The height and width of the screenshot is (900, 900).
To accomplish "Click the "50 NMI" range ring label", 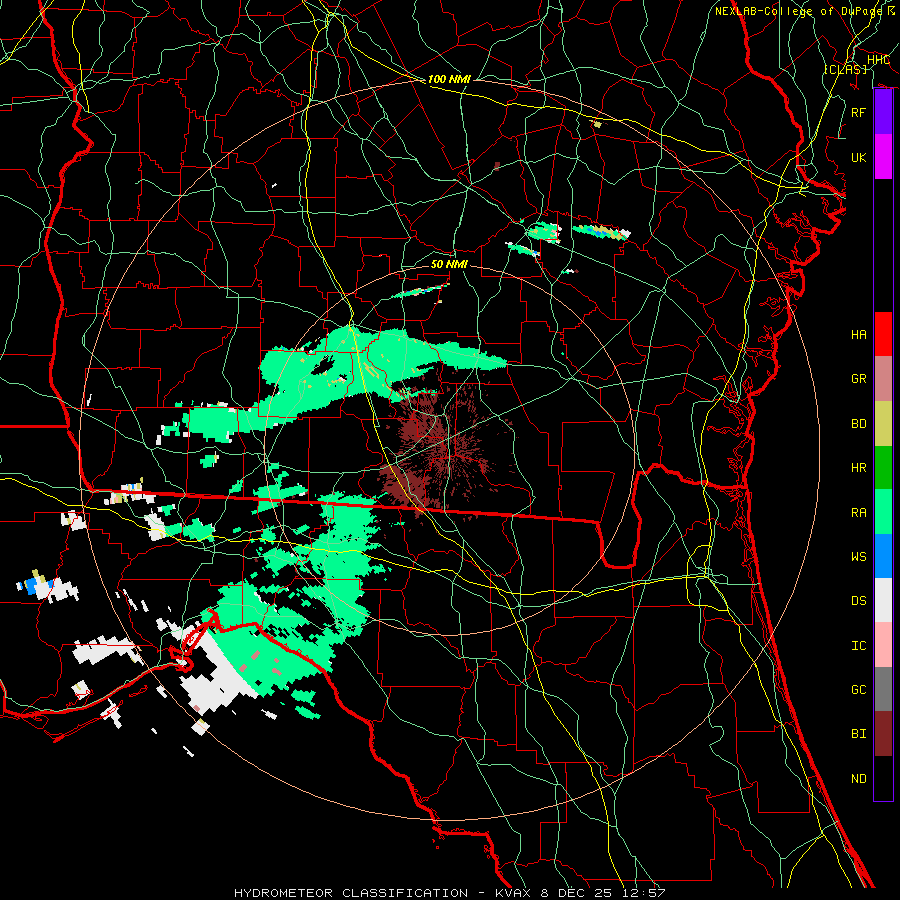I will click(449, 264).
